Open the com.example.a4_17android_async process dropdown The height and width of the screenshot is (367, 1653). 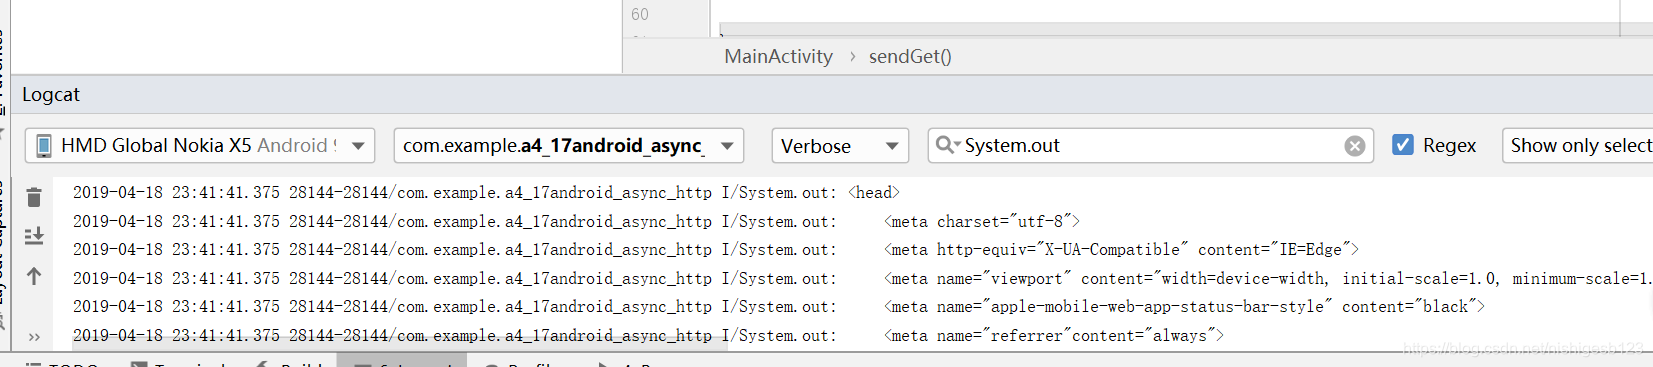pyautogui.click(x=568, y=145)
